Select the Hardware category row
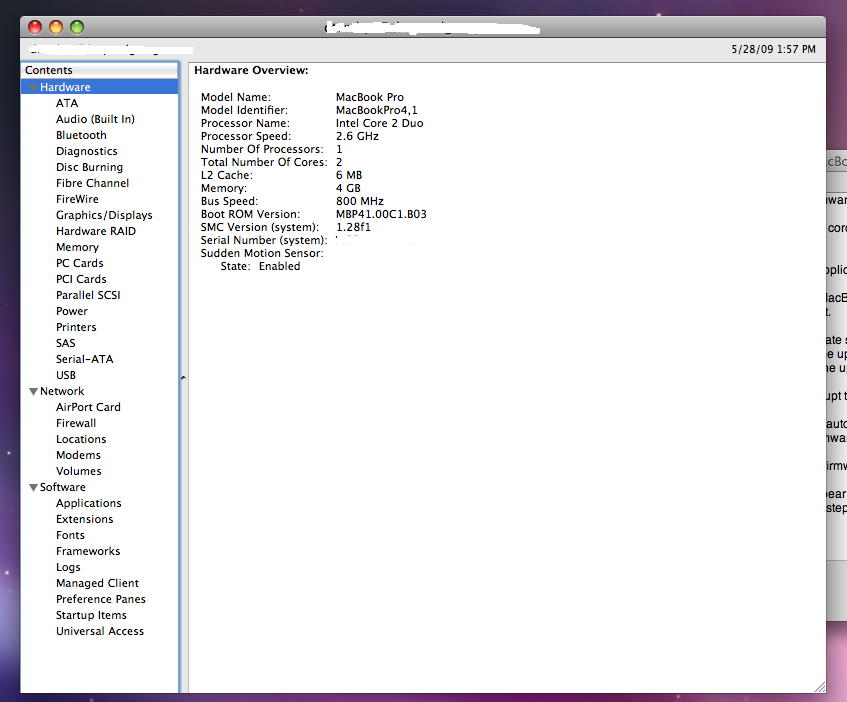 tap(99, 87)
